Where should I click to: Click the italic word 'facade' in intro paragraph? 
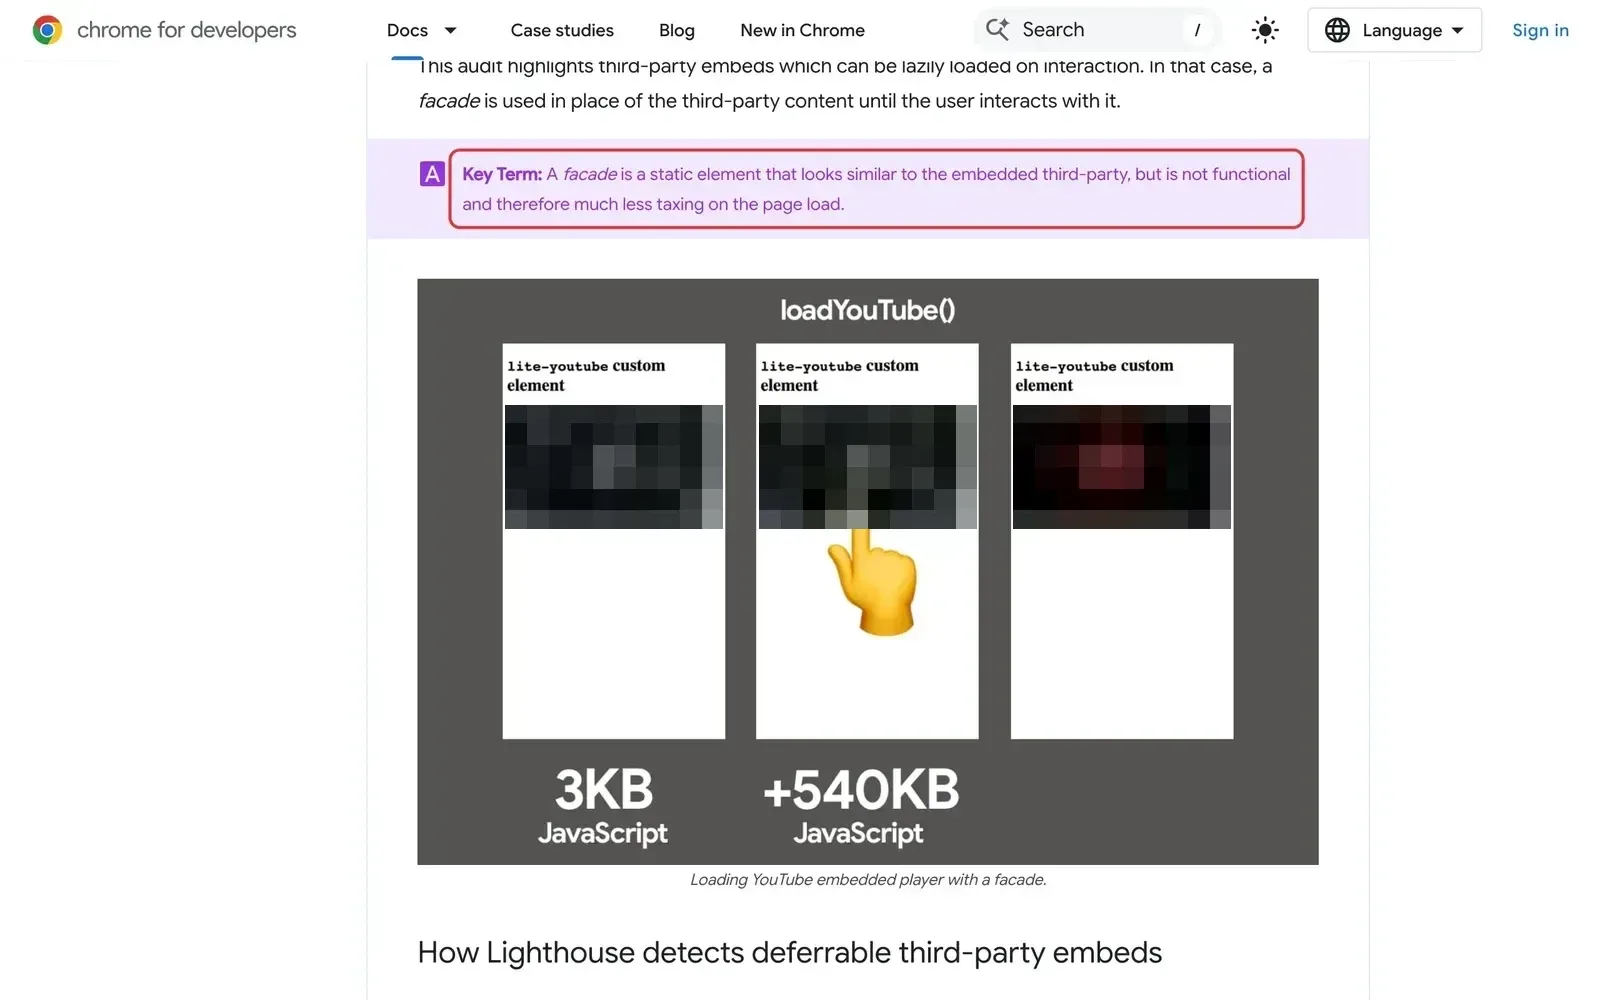pyautogui.click(x=449, y=101)
